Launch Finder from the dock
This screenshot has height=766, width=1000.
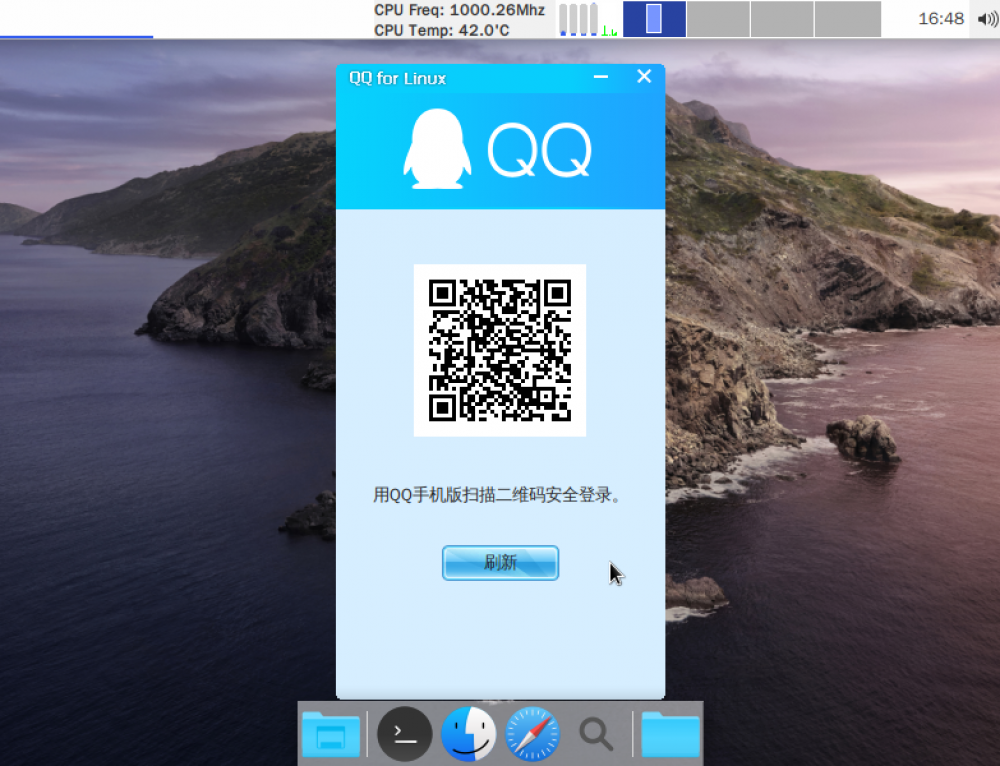point(469,736)
